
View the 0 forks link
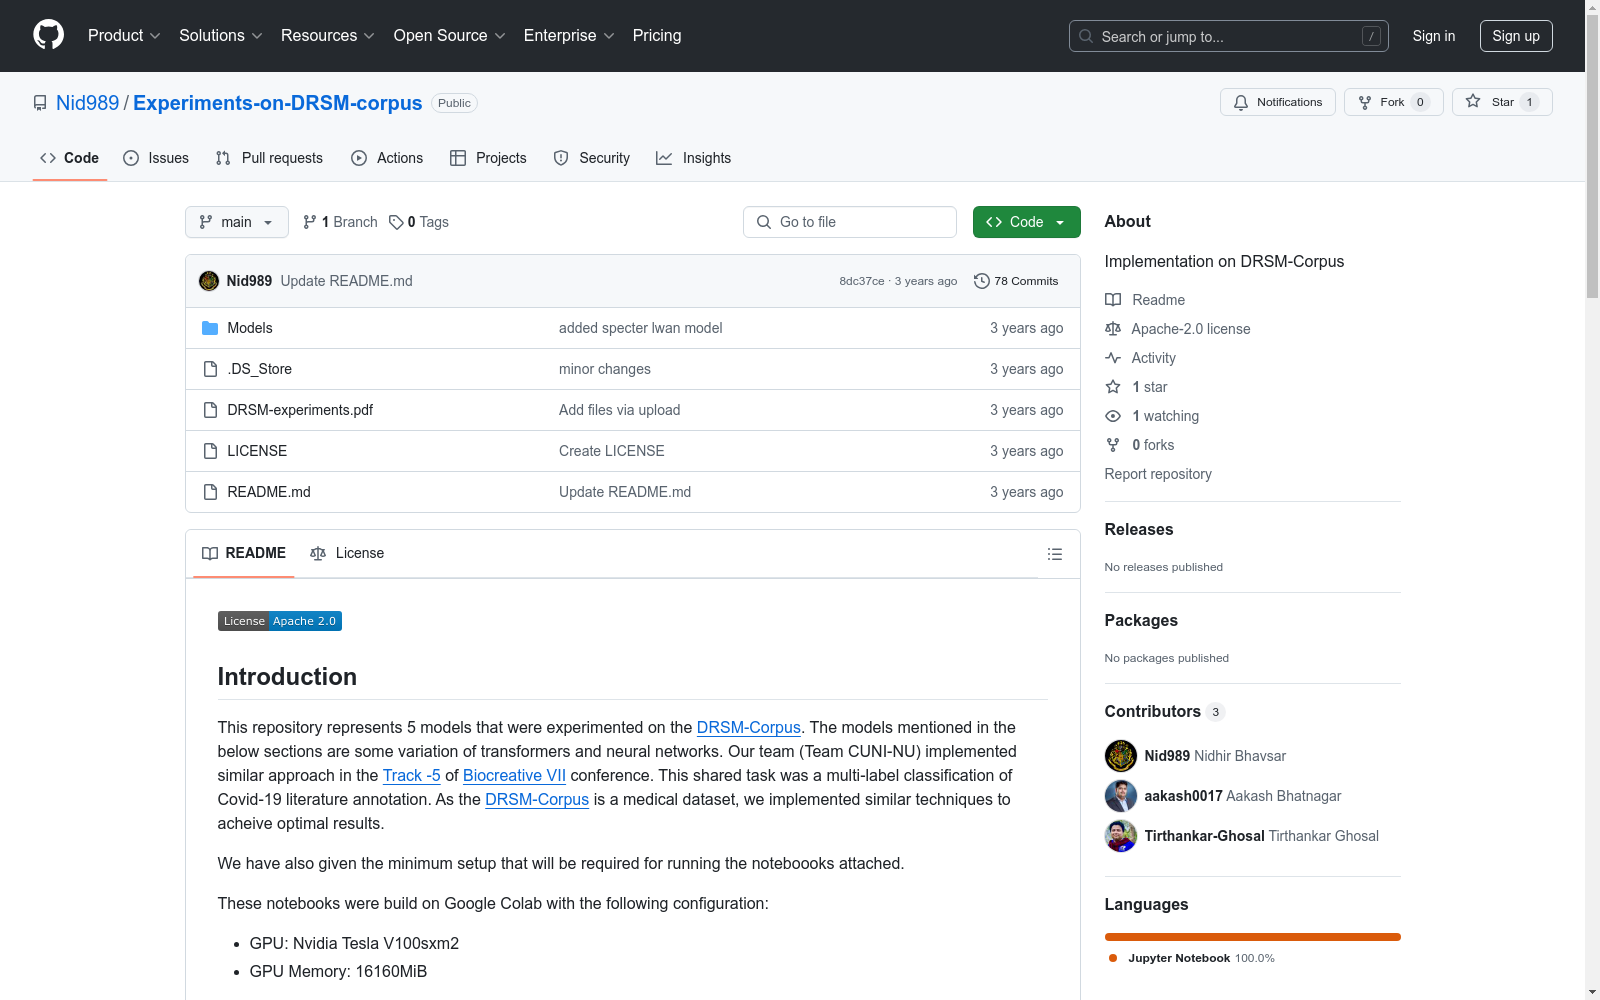(x=1140, y=445)
